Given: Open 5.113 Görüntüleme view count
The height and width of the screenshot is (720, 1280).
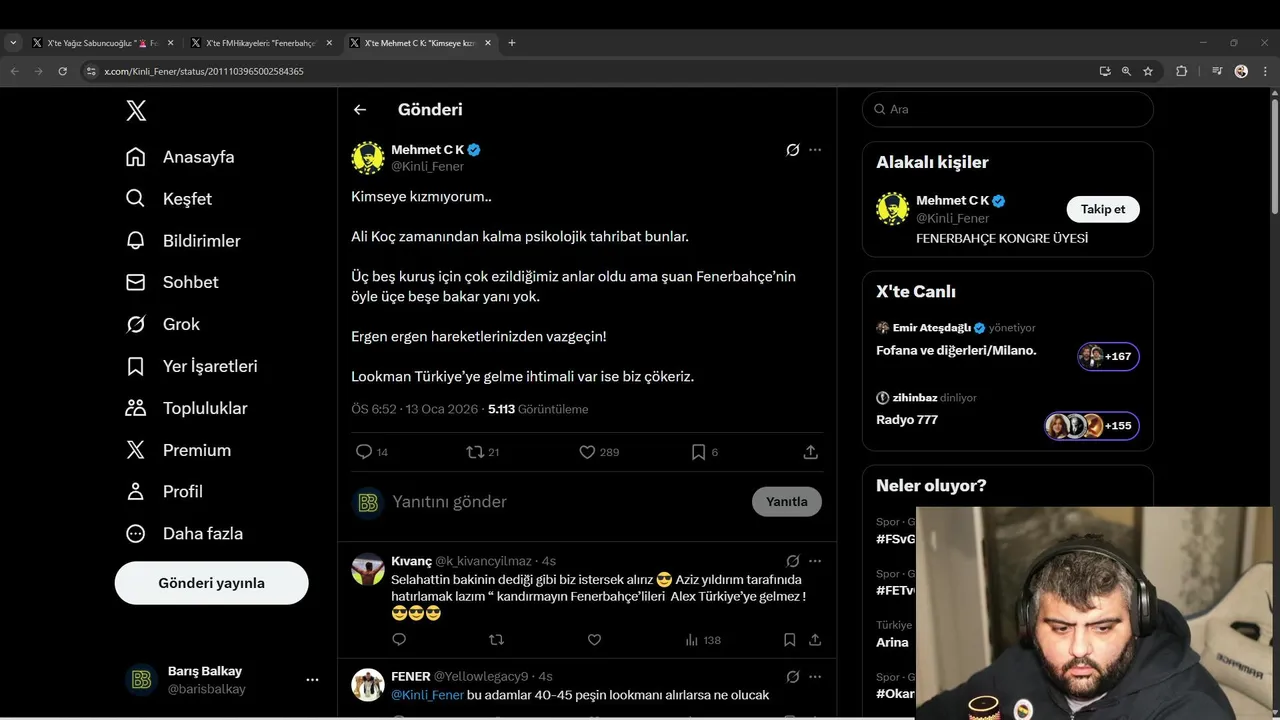Looking at the screenshot, I should point(538,409).
